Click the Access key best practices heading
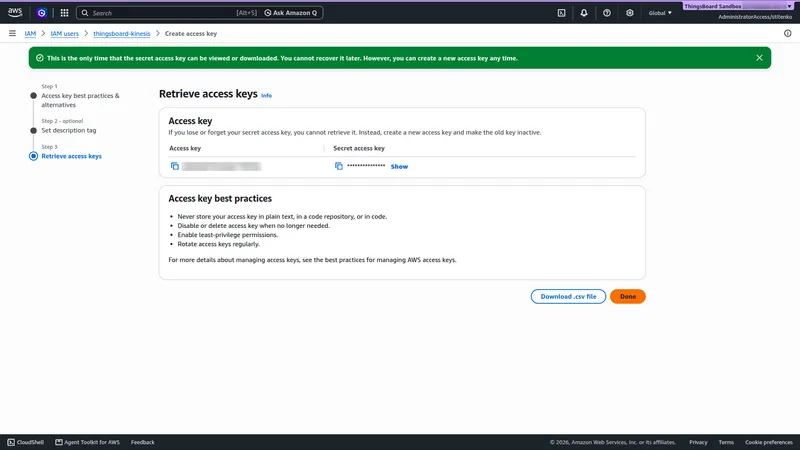This screenshot has width=800, height=450. (220, 198)
